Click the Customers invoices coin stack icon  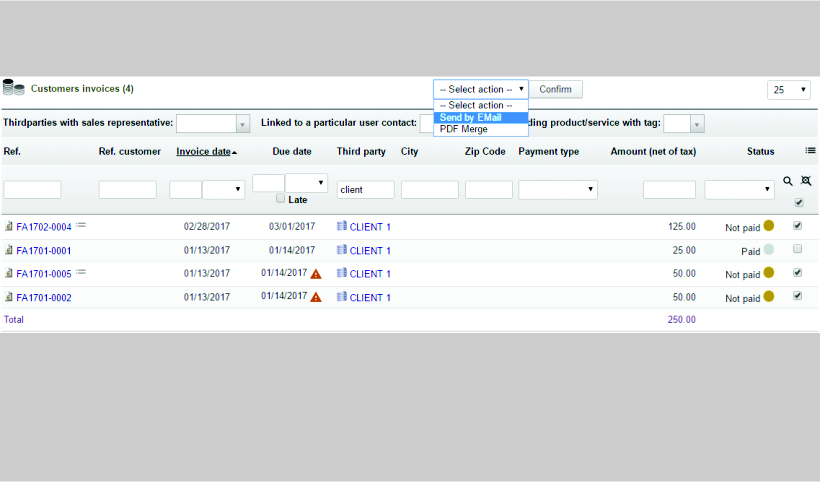pos(14,88)
